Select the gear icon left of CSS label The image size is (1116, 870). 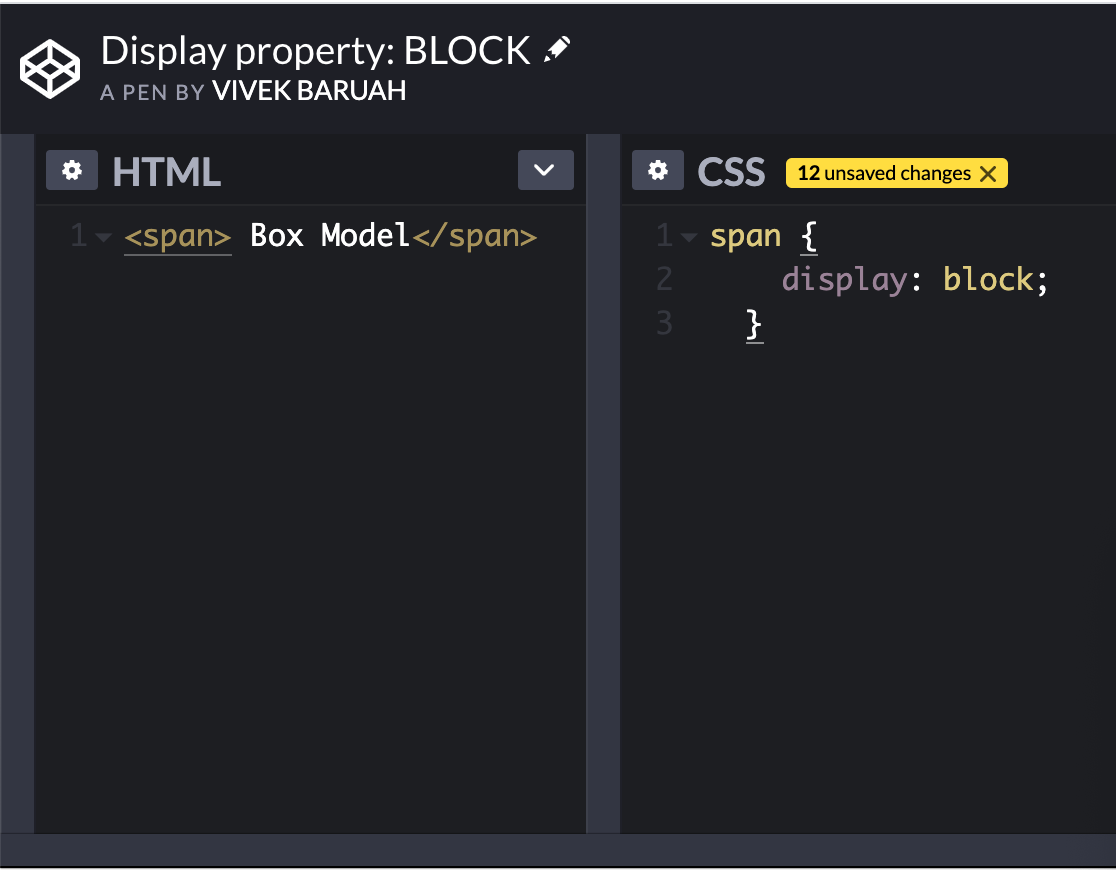[657, 169]
